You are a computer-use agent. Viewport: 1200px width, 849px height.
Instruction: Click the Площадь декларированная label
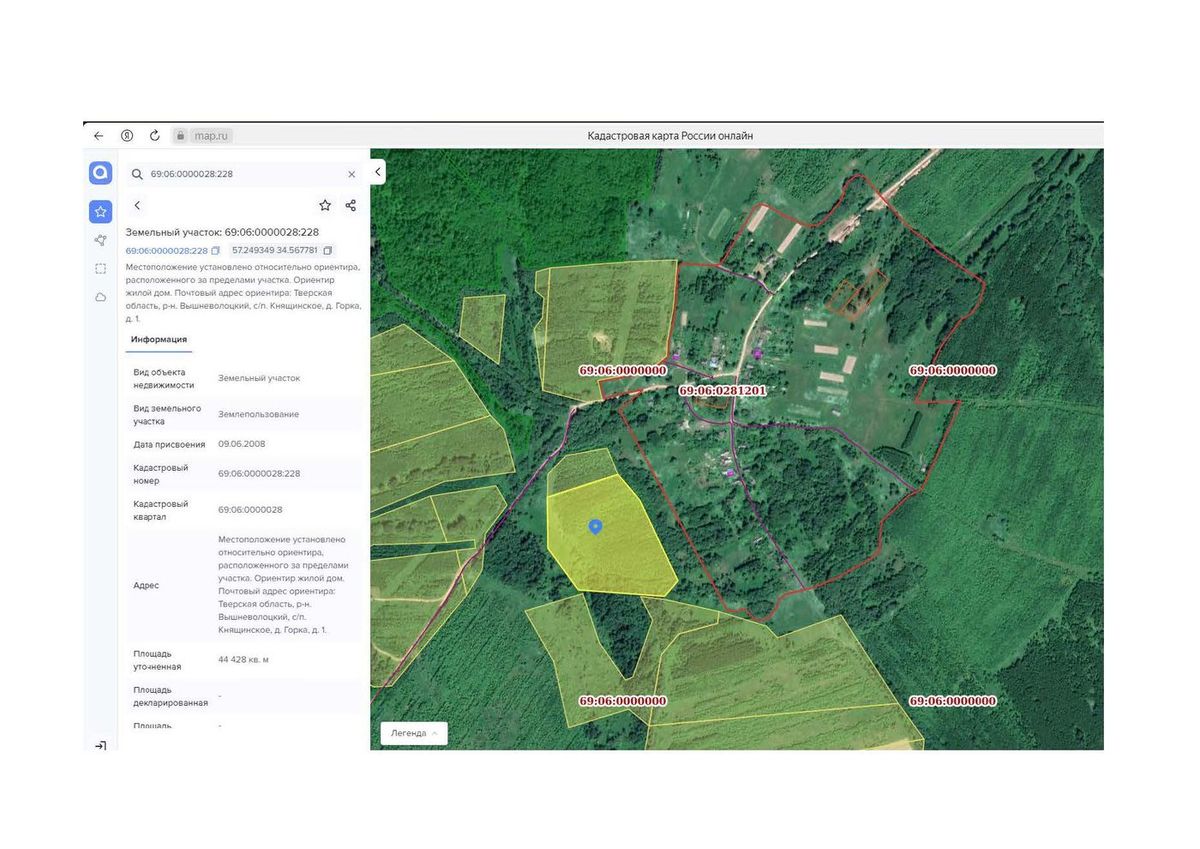171,696
